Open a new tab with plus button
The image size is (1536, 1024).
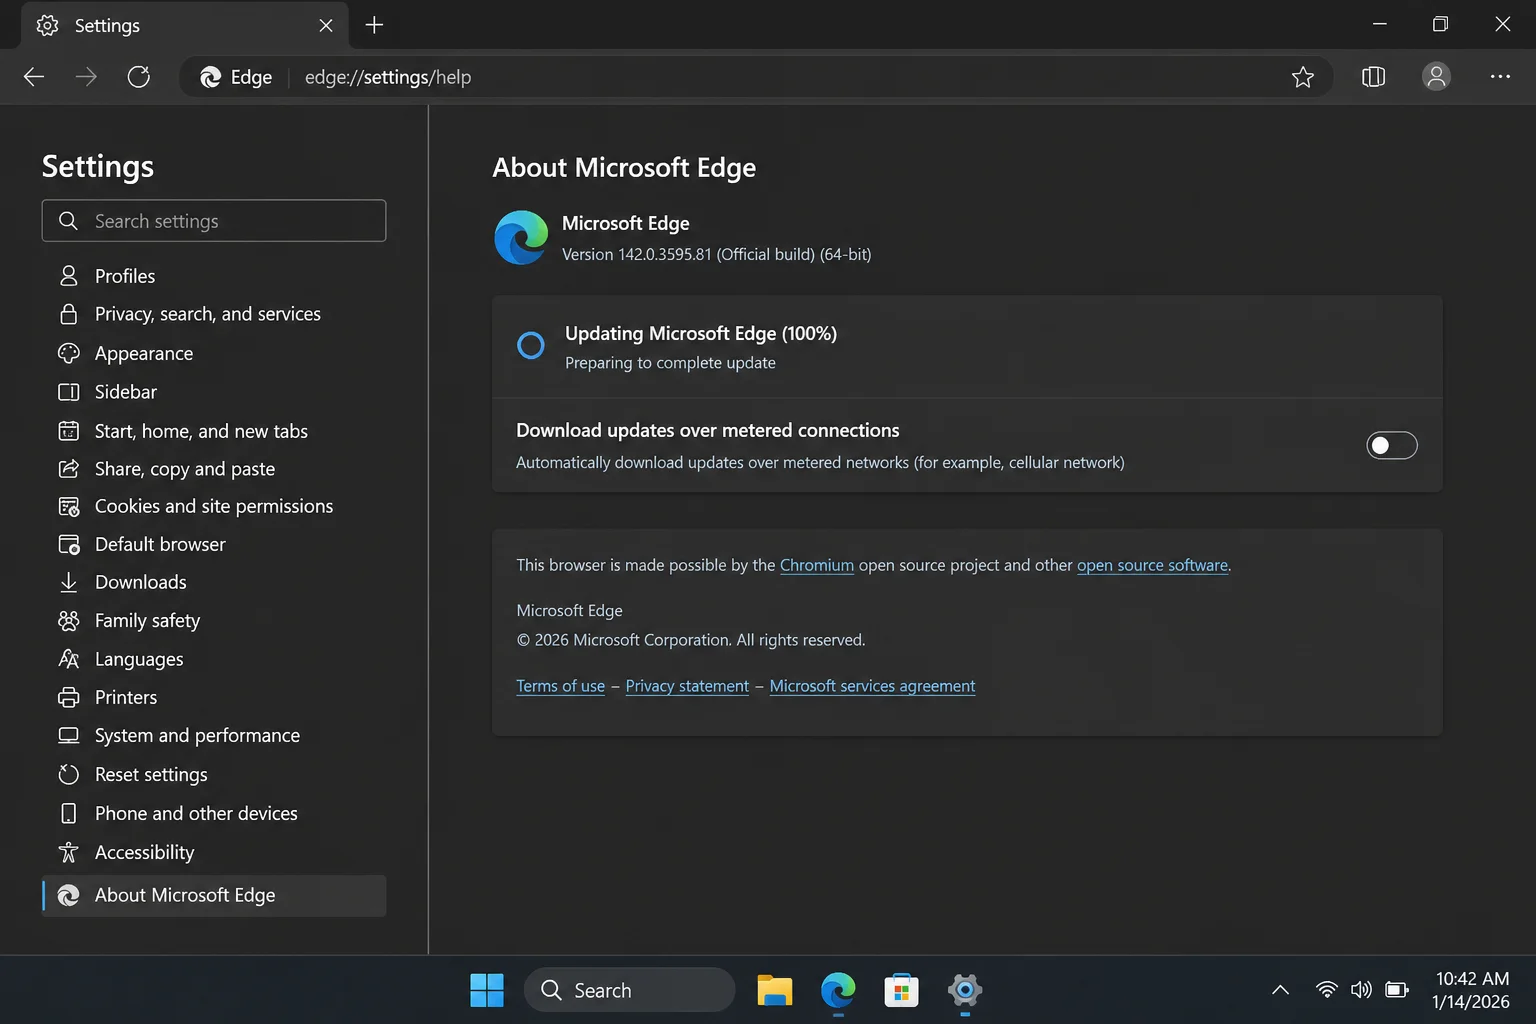[x=374, y=25]
